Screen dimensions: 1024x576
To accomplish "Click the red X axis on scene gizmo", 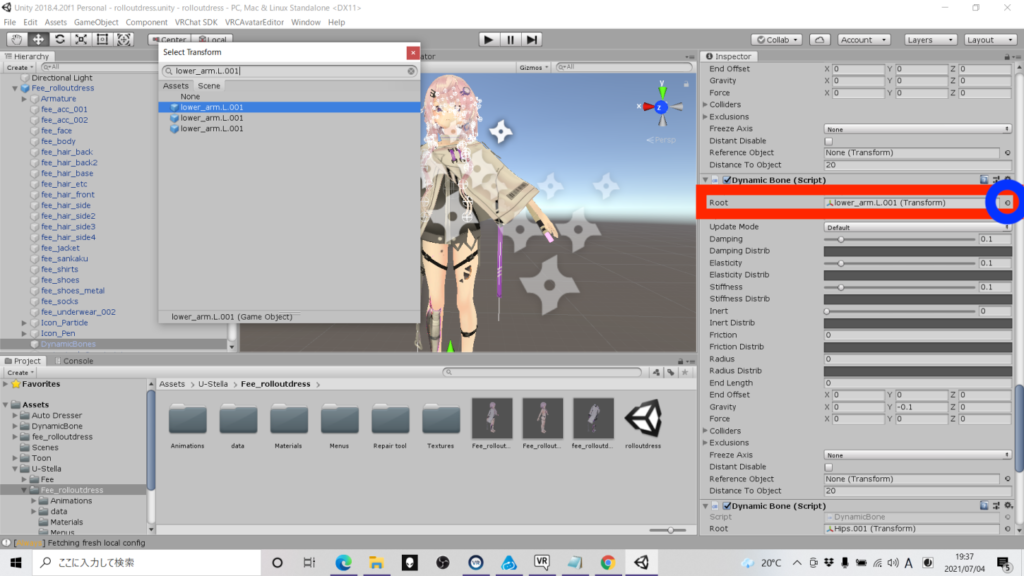I will (647, 106).
